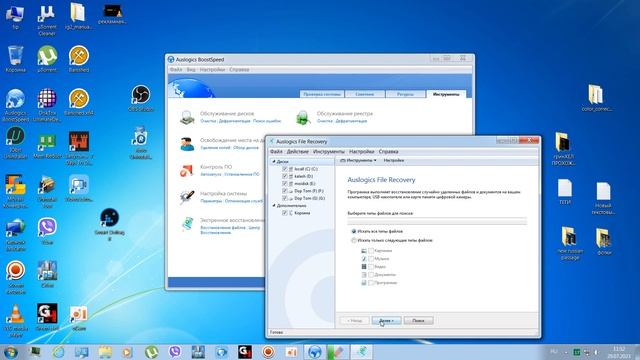This screenshot has height=360, width=640.
Task: Uncheck the local (C:) disk checkbox
Action: pyautogui.click(x=284, y=169)
